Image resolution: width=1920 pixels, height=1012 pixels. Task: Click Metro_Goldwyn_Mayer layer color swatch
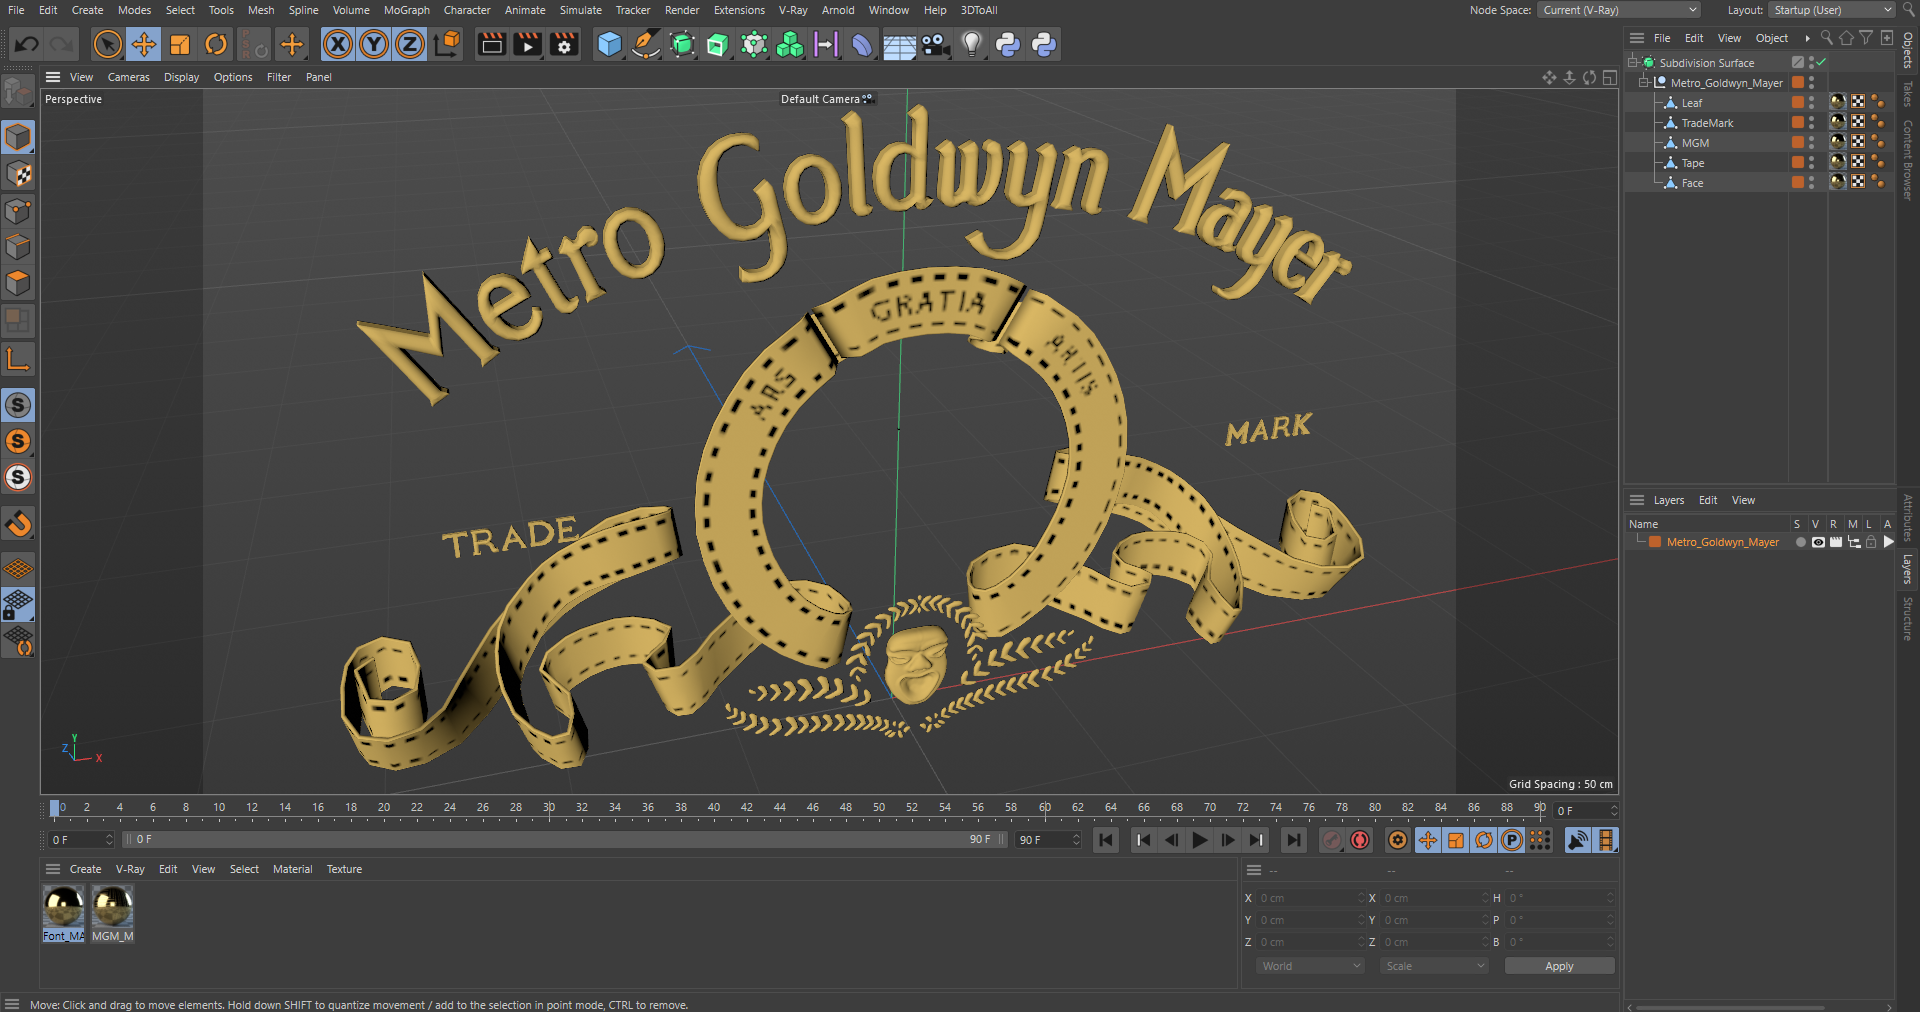(1655, 542)
